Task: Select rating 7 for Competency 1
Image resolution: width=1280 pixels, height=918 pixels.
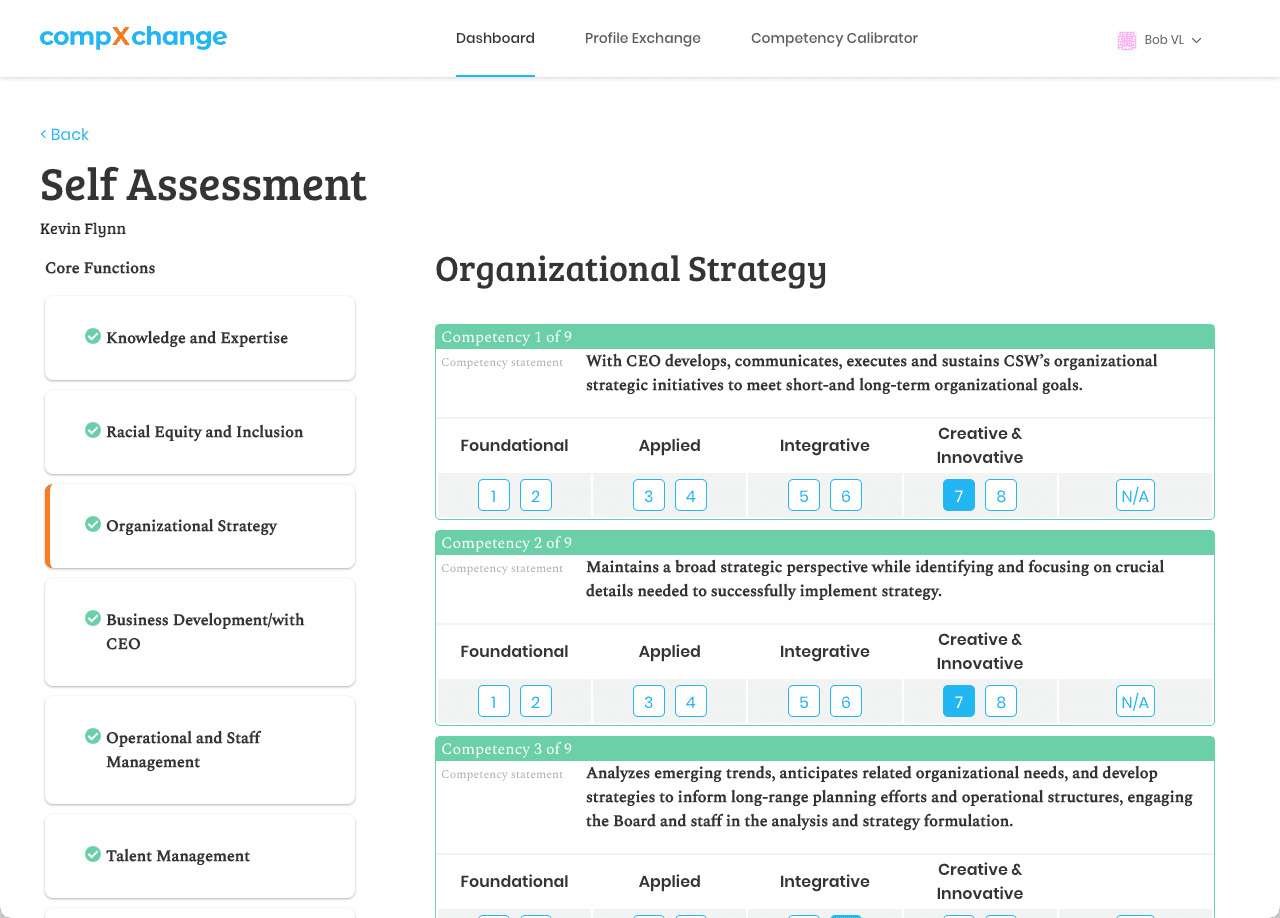Action: pyautogui.click(x=958, y=495)
